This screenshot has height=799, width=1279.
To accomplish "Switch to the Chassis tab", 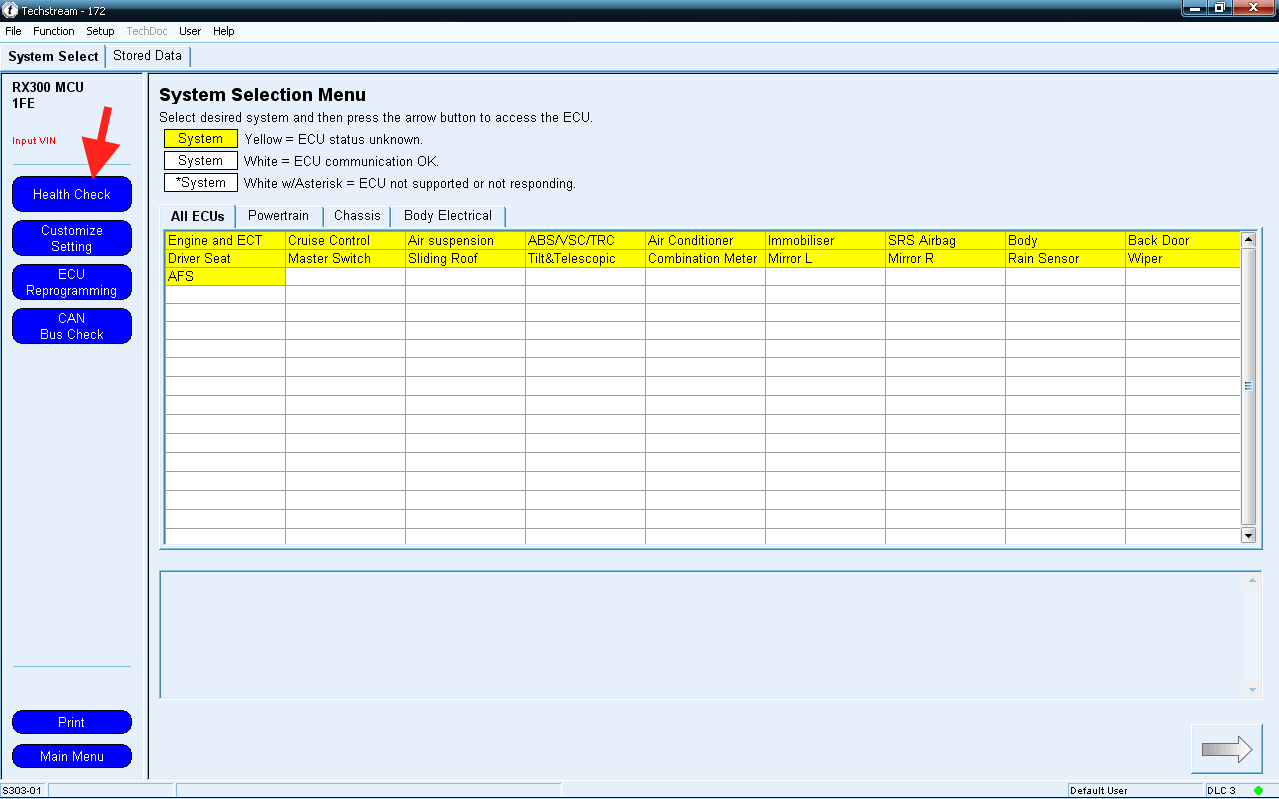I will click(x=357, y=216).
